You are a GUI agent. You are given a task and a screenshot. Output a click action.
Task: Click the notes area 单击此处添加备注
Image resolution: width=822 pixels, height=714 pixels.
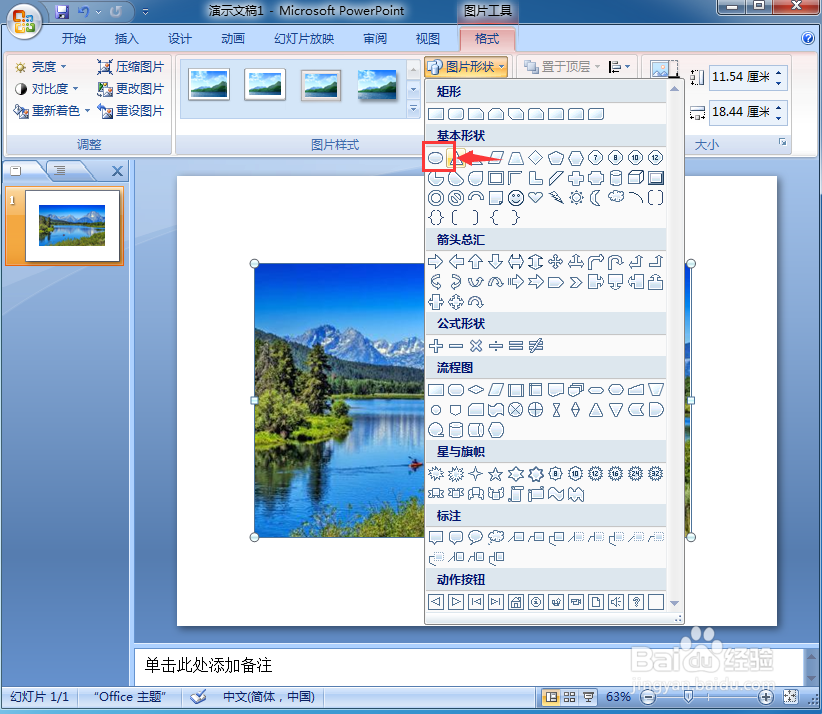(x=208, y=665)
